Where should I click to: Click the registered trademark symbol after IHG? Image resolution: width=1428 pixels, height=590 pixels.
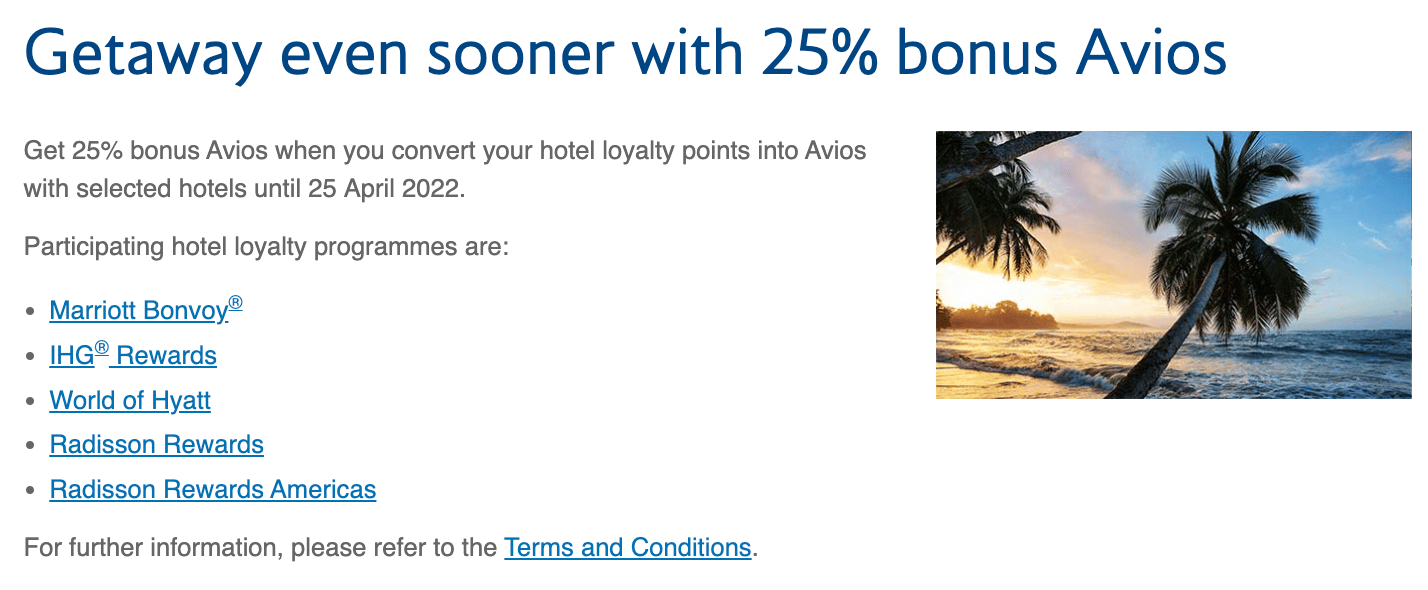click(102, 349)
